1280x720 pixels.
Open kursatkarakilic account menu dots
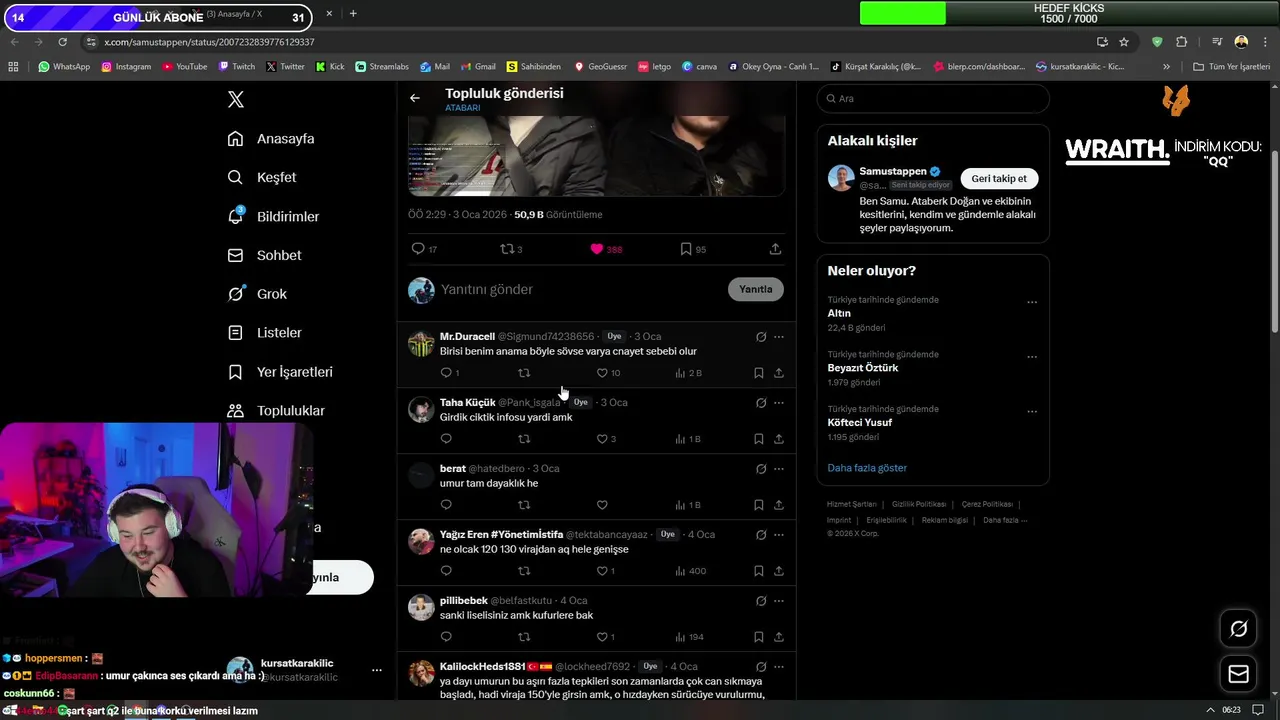click(377, 670)
